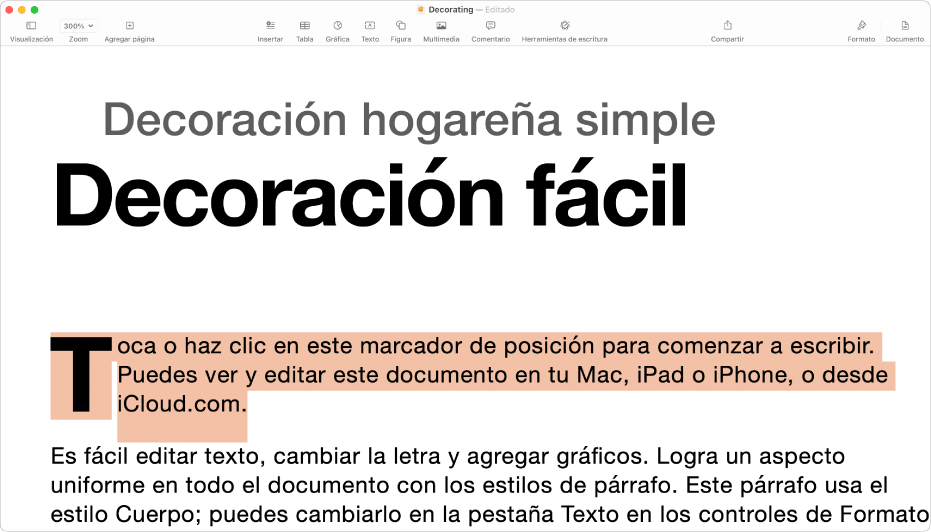
Task: Open the Insertar toolbar menu
Action: coord(270,26)
